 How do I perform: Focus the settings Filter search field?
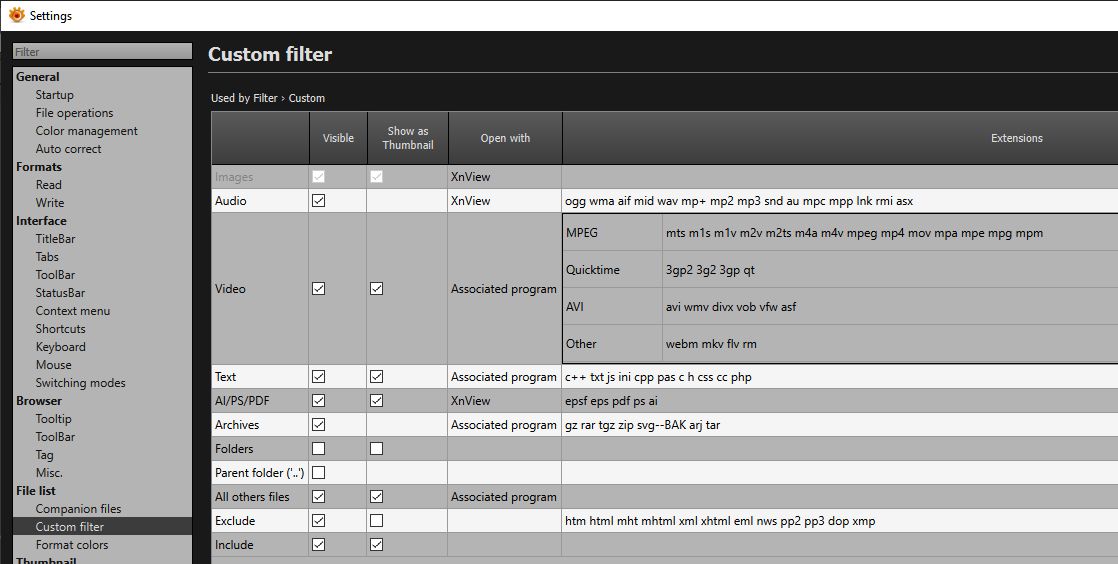tap(103, 51)
